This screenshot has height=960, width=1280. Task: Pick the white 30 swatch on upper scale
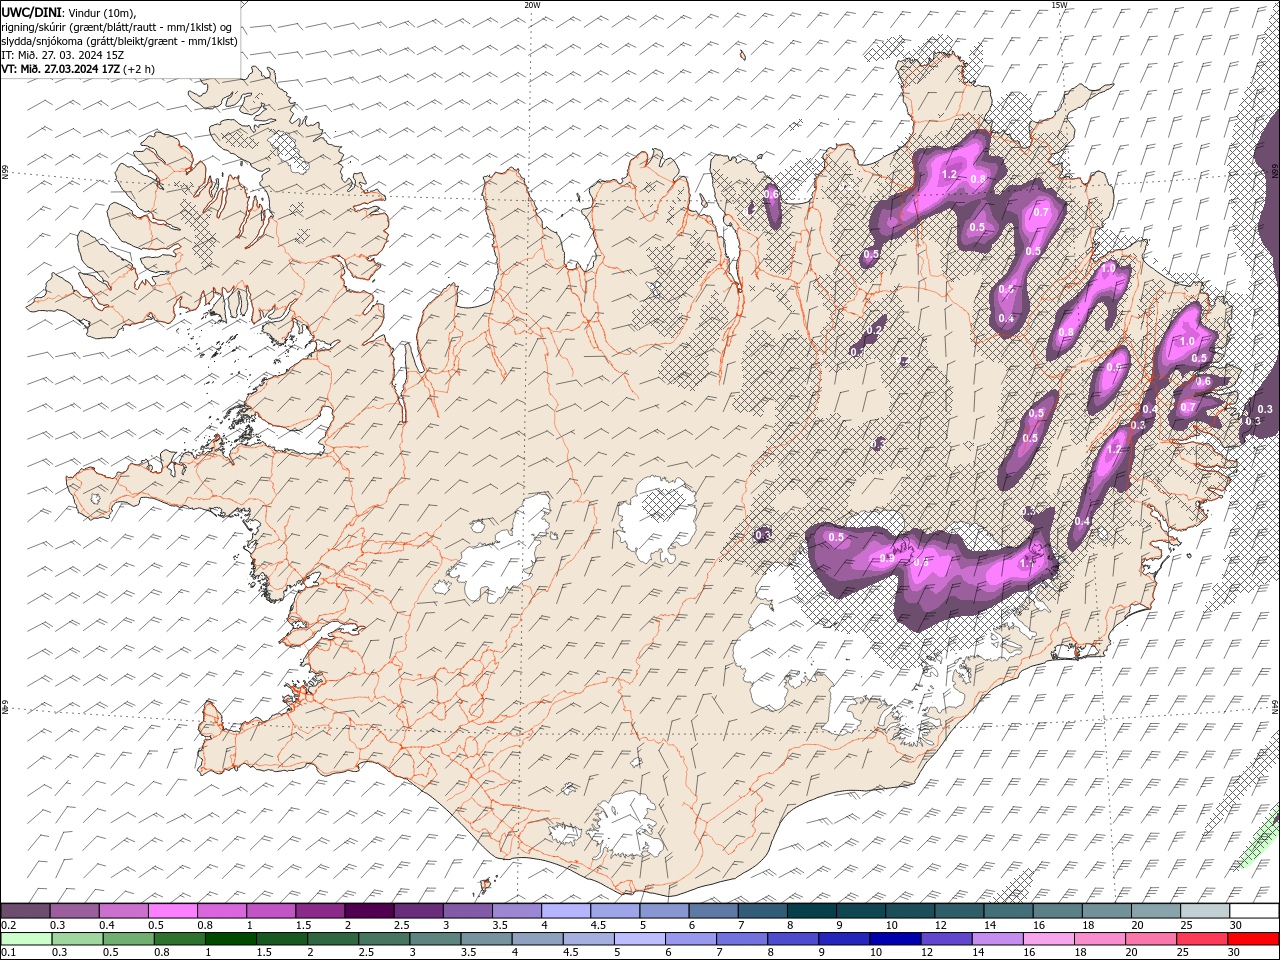[x=1254, y=911]
